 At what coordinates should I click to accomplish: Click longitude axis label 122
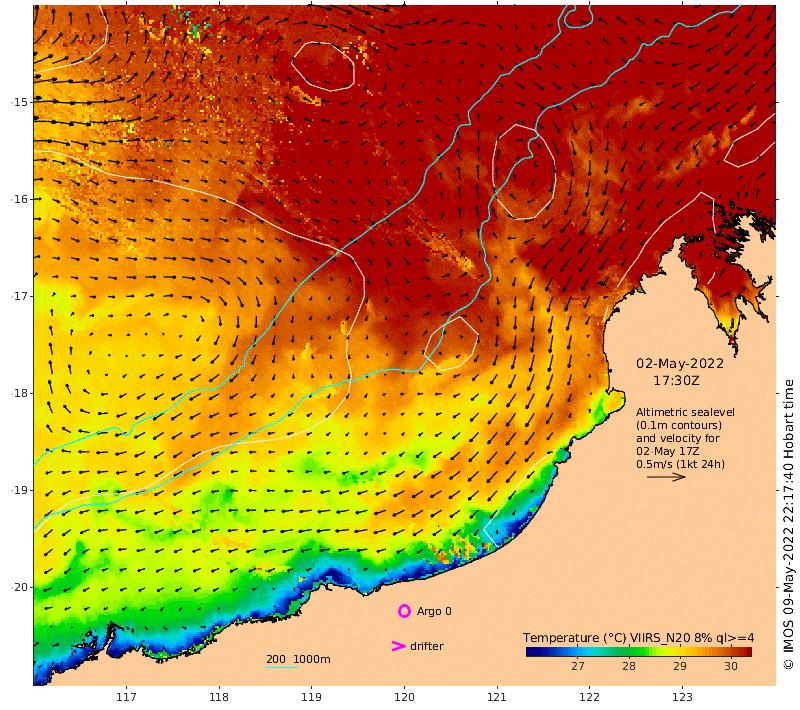(589, 697)
